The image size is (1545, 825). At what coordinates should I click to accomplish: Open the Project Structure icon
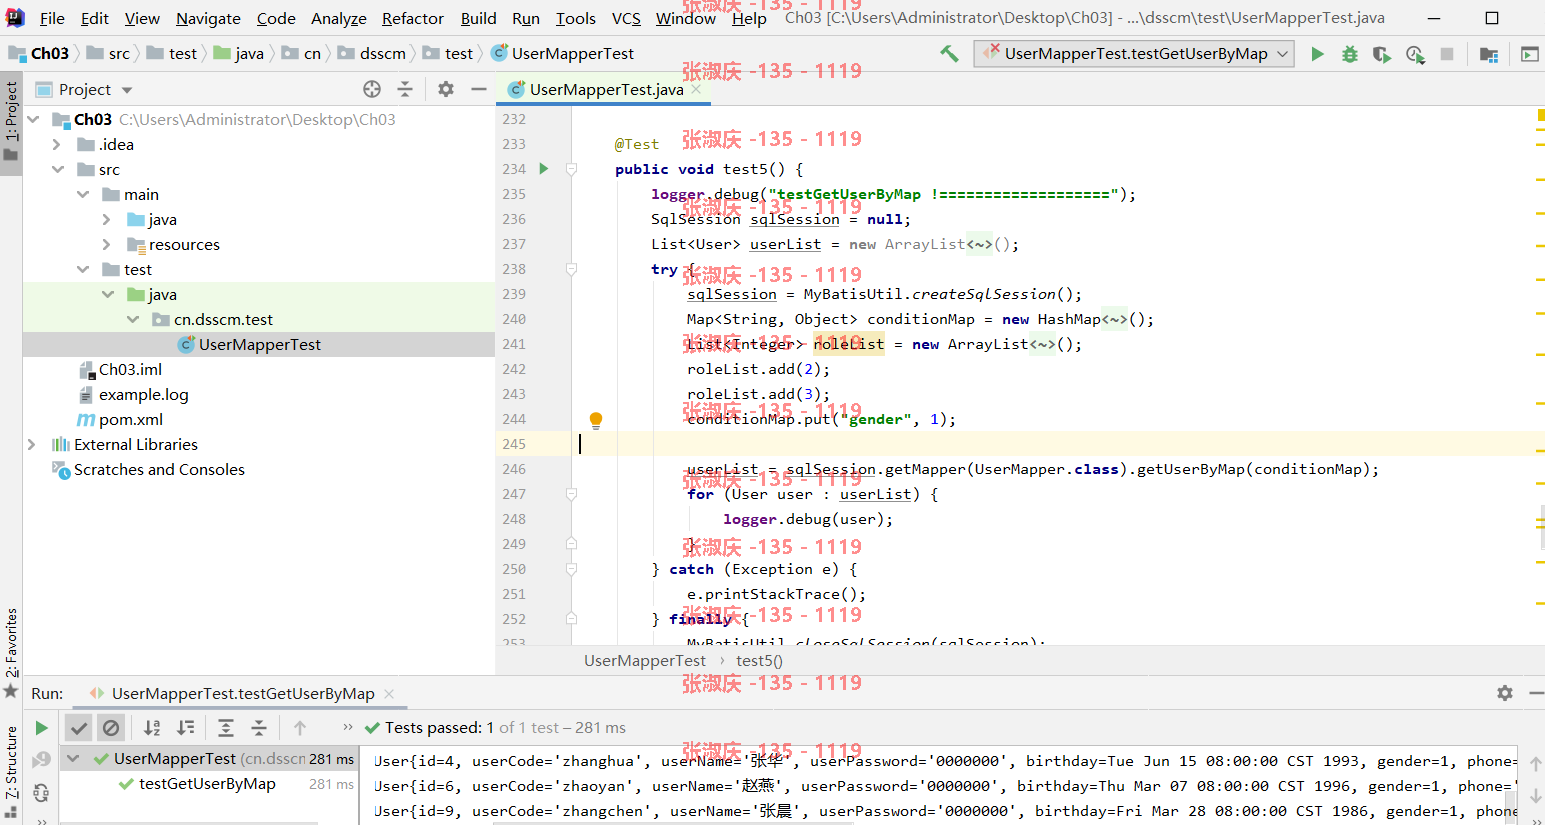1489,54
